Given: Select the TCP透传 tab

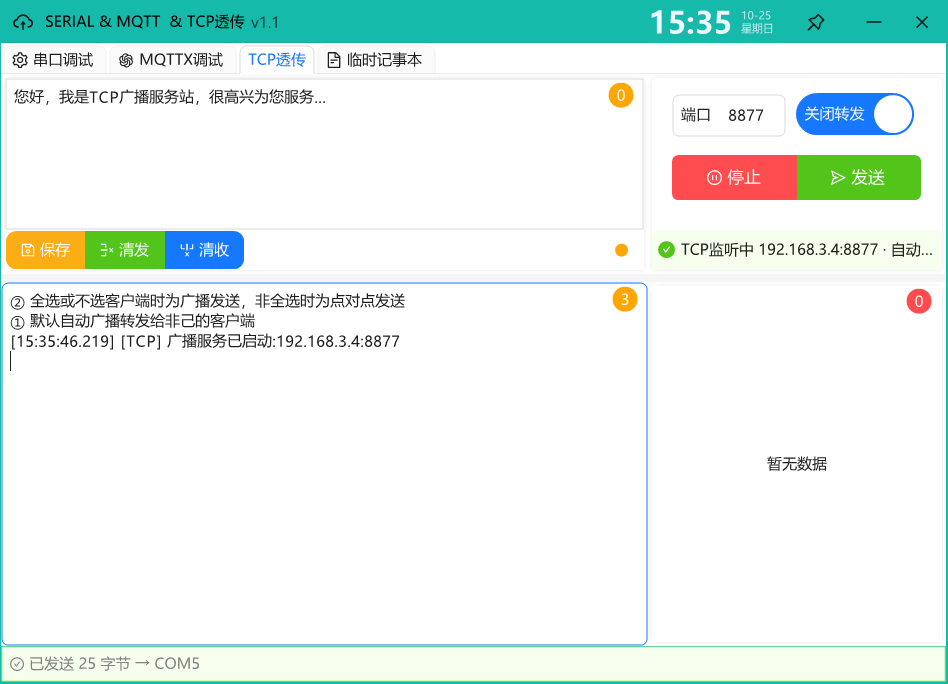Looking at the screenshot, I should pos(277,60).
